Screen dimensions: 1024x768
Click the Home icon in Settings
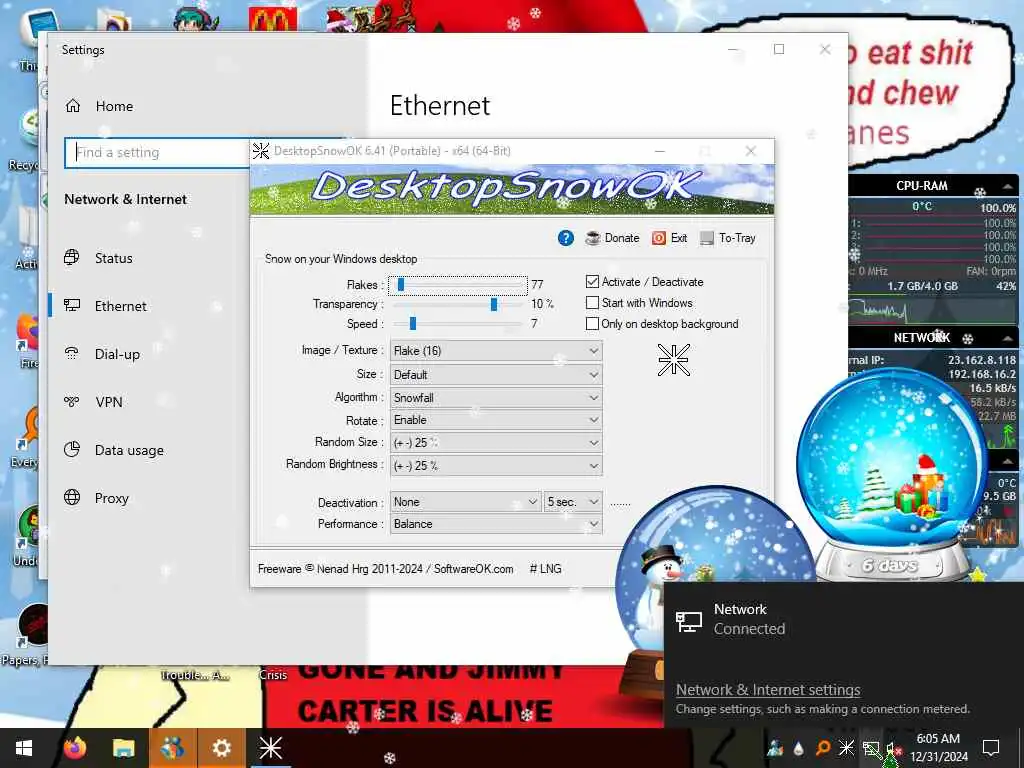tap(73, 106)
